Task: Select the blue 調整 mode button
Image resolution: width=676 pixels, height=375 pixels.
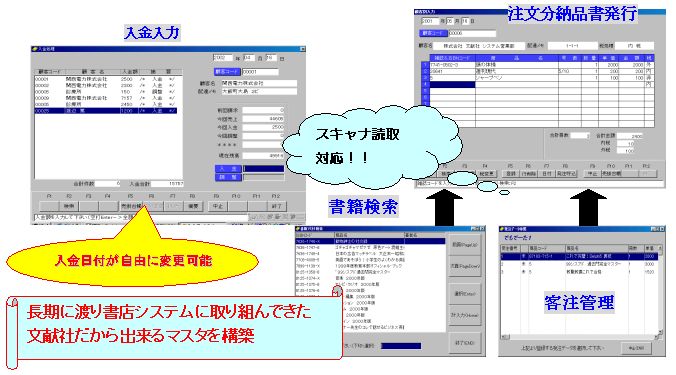Action: point(228,177)
